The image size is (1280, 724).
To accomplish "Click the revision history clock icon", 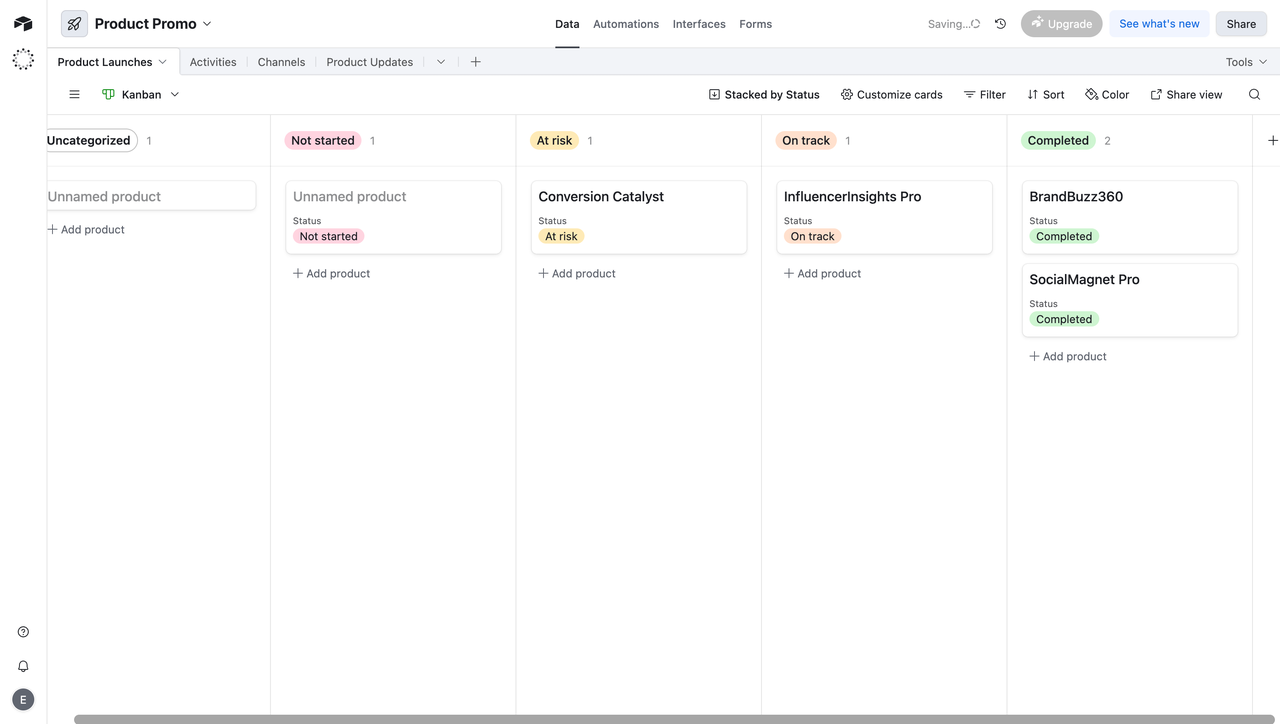I will [x=1000, y=23].
